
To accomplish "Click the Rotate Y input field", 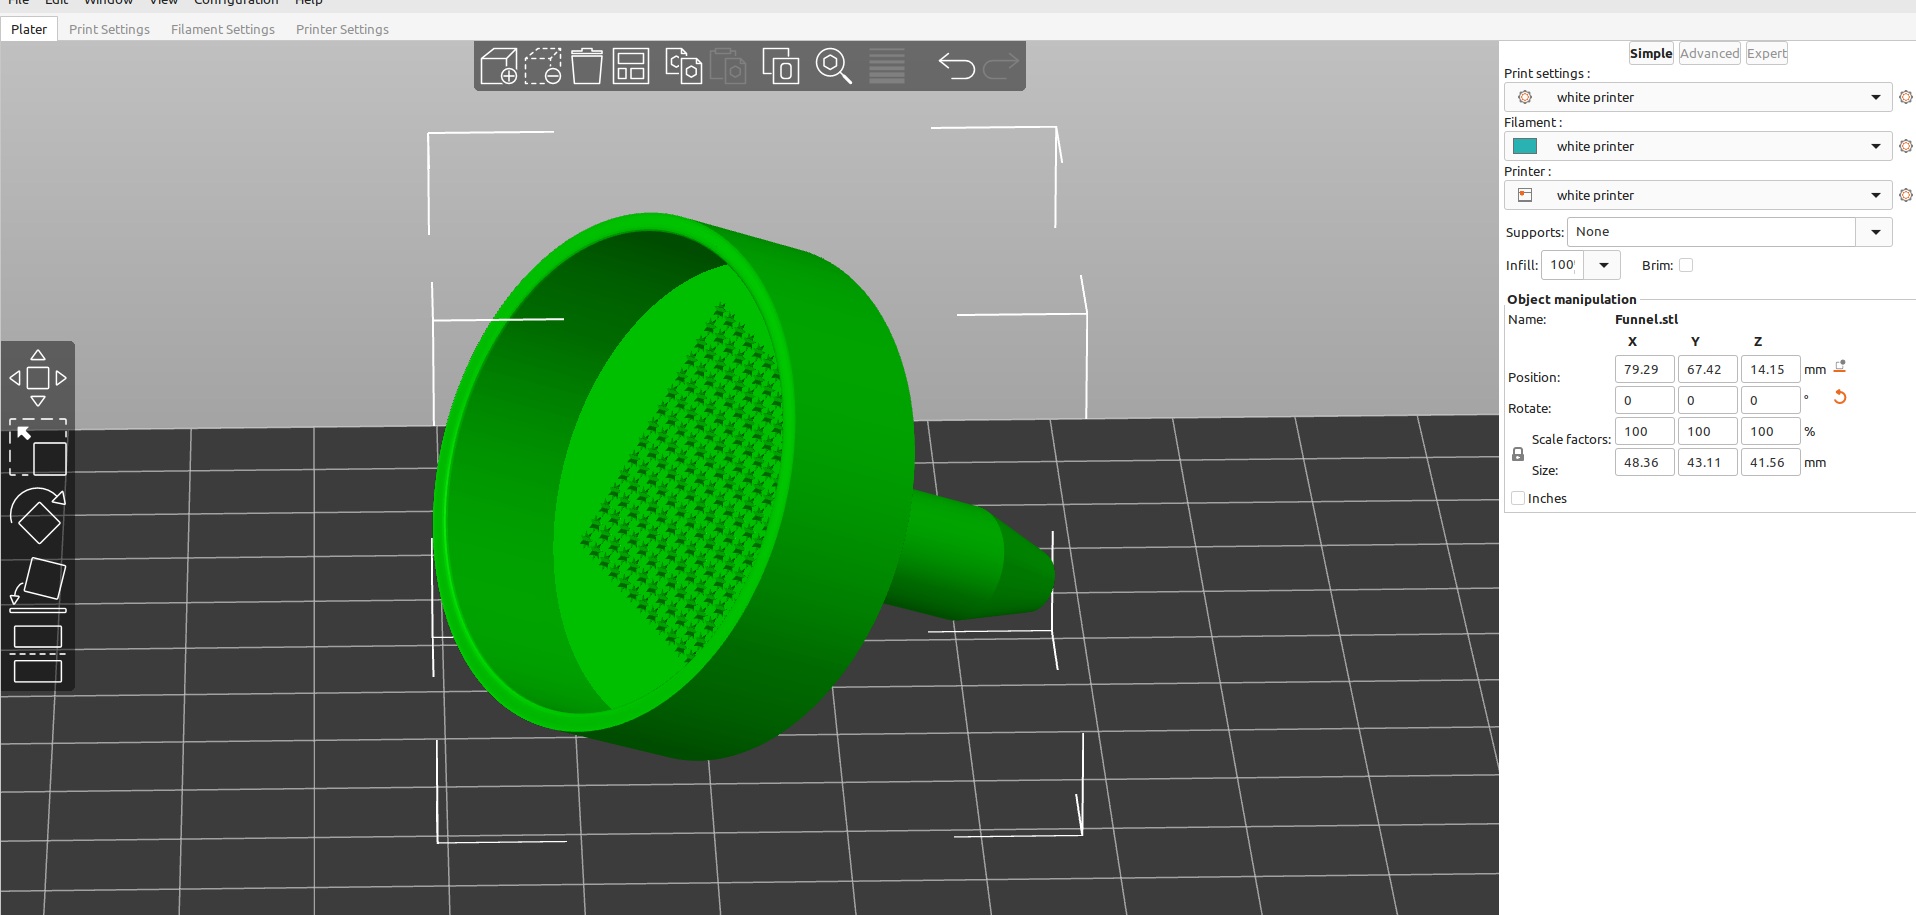I will coord(1707,400).
